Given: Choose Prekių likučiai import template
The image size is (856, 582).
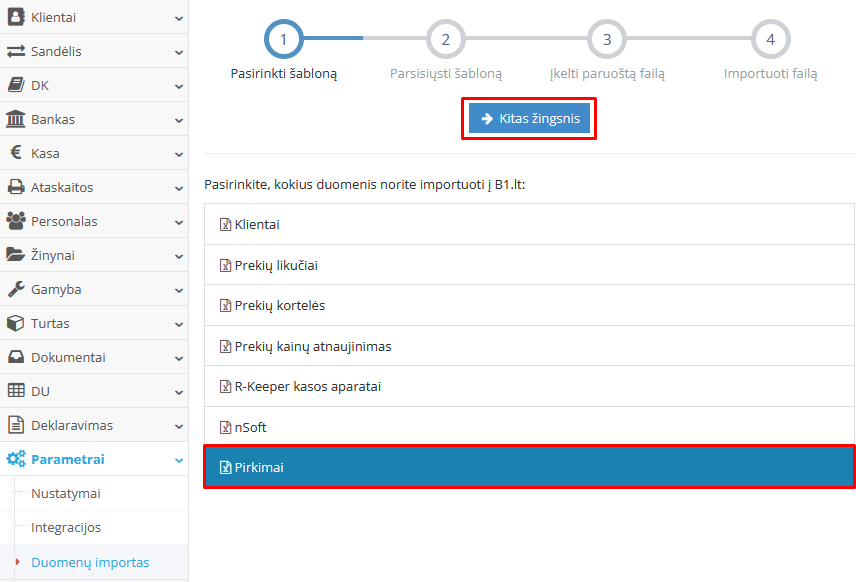Looking at the screenshot, I should [x=276, y=265].
